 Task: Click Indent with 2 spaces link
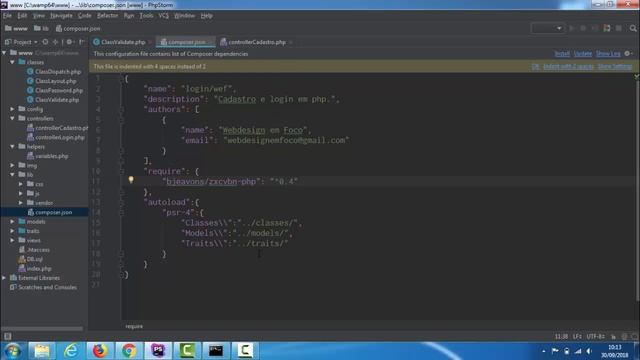click(x=568, y=67)
